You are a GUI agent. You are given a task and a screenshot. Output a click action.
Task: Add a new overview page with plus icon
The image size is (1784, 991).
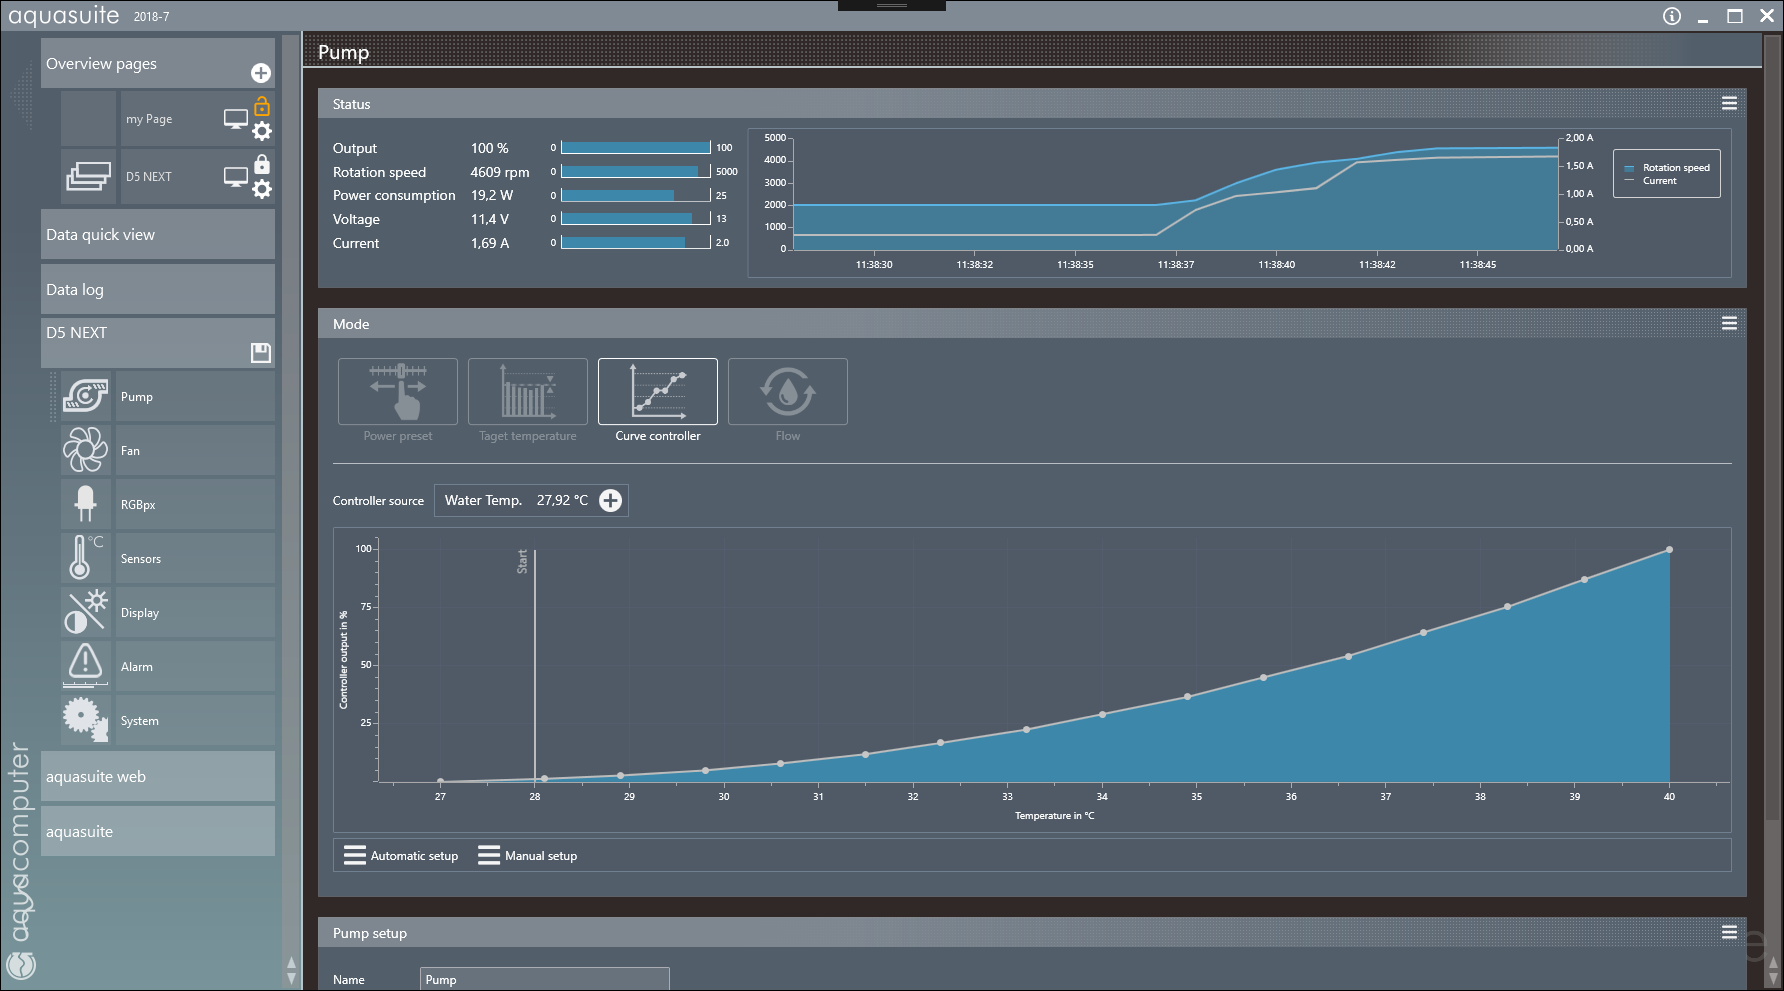pyautogui.click(x=260, y=73)
